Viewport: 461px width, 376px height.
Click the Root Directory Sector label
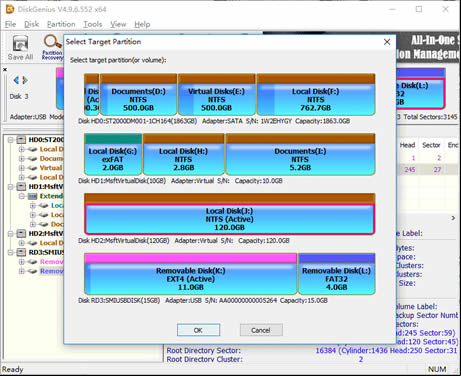203,351
